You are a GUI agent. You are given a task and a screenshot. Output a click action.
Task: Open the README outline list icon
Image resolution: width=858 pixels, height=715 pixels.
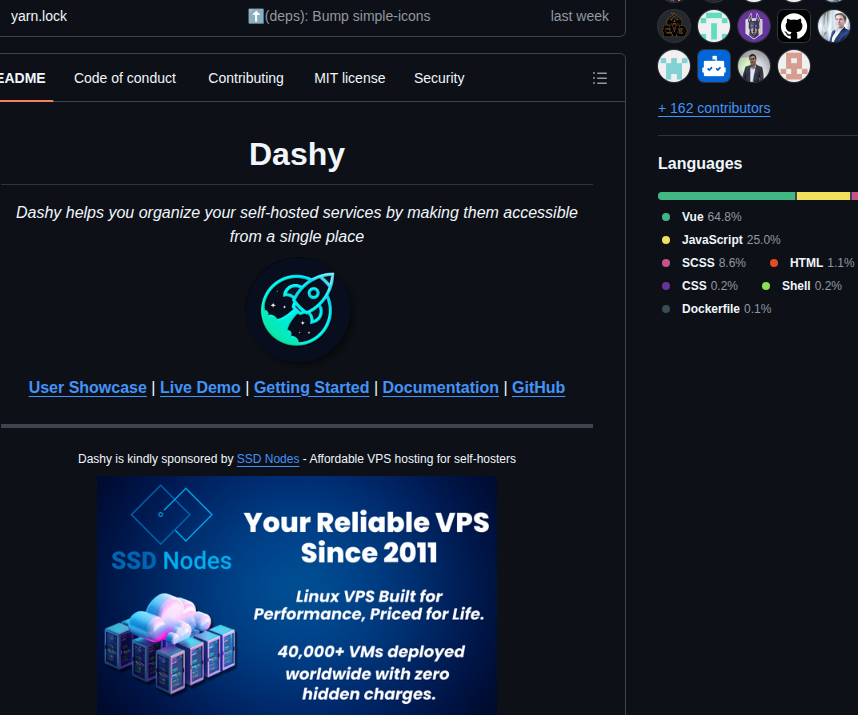[x=600, y=78]
